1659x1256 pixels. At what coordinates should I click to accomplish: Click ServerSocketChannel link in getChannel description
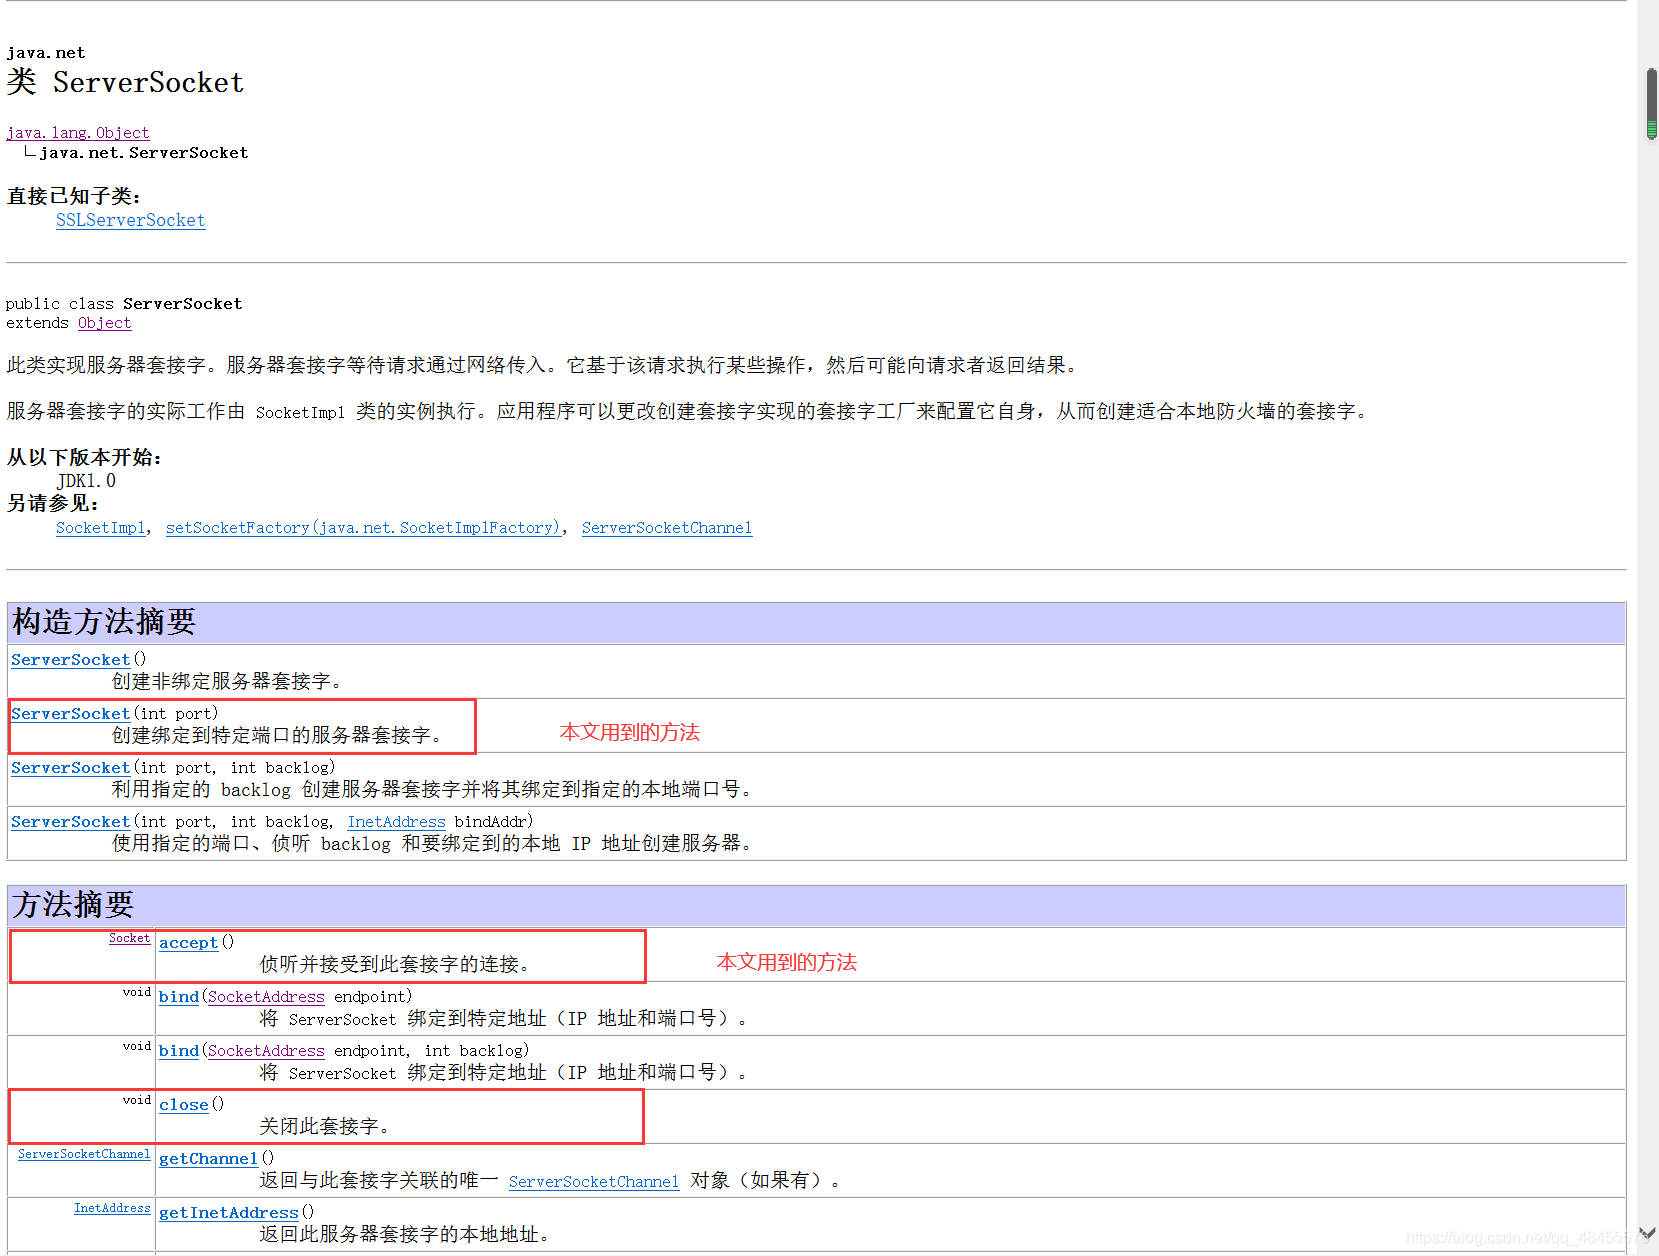[594, 1182]
